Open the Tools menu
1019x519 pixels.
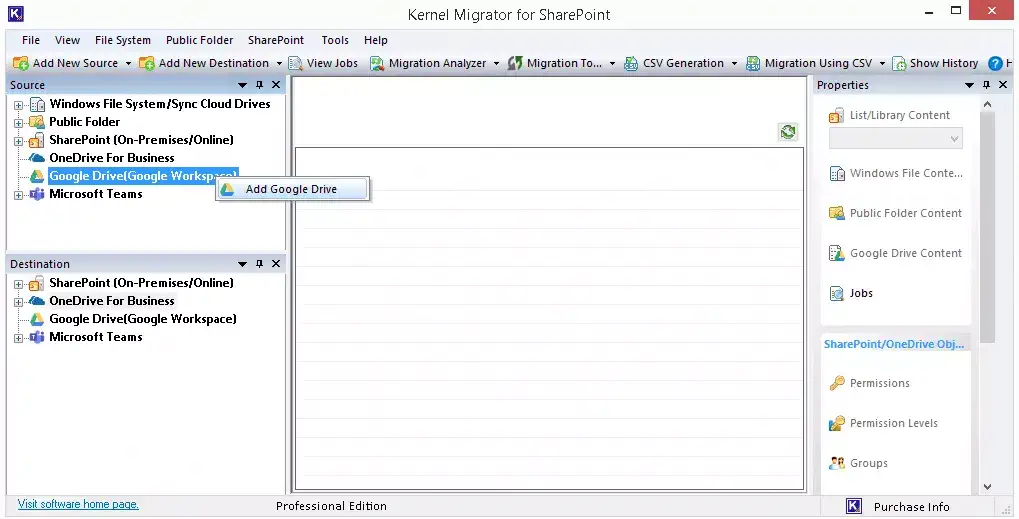tap(335, 40)
